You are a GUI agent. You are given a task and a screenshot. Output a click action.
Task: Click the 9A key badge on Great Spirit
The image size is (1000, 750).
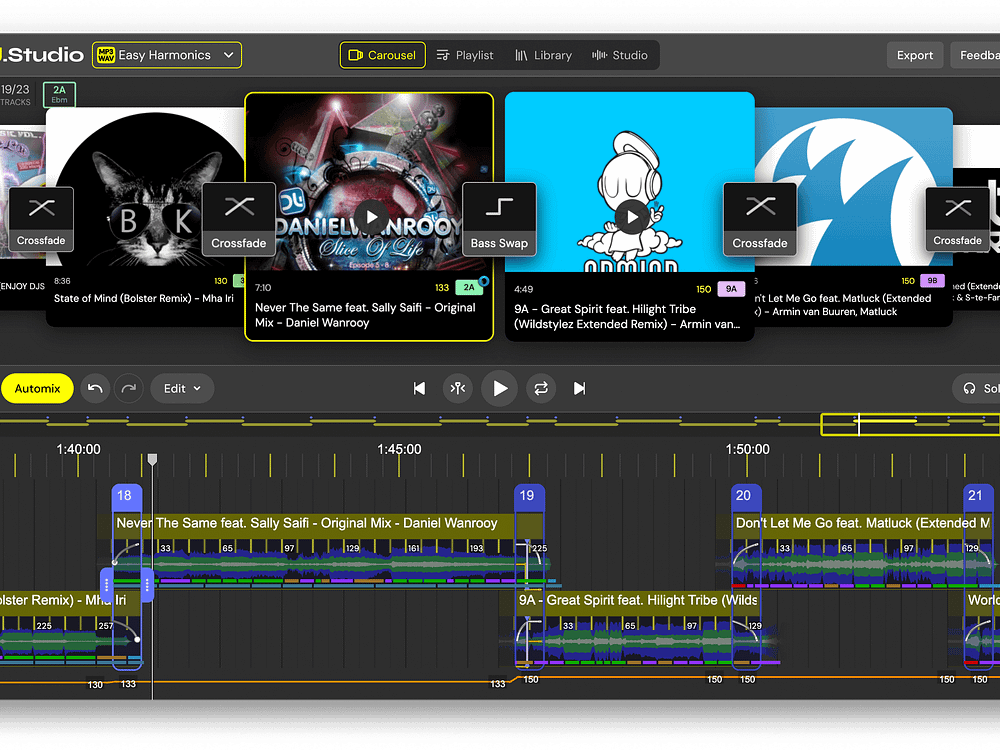[731, 289]
